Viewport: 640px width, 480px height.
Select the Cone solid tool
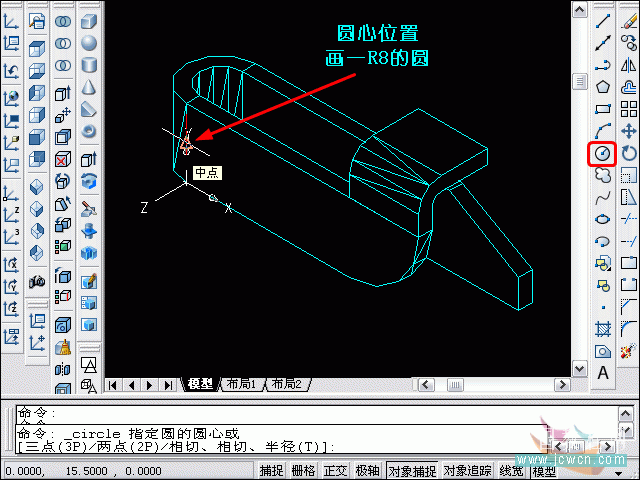[x=89, y=87]
